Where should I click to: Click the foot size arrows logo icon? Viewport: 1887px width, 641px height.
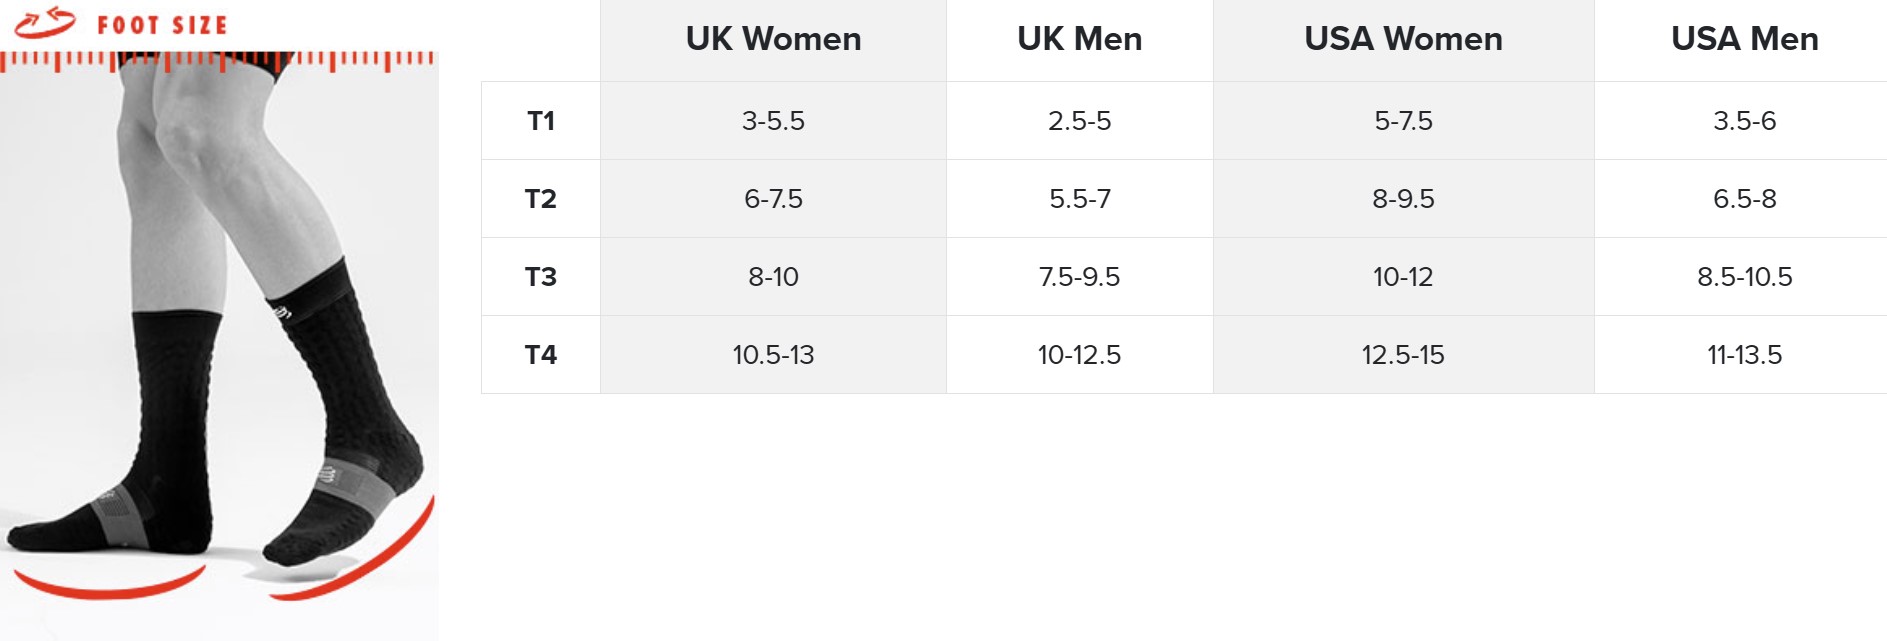click(45, 21)
